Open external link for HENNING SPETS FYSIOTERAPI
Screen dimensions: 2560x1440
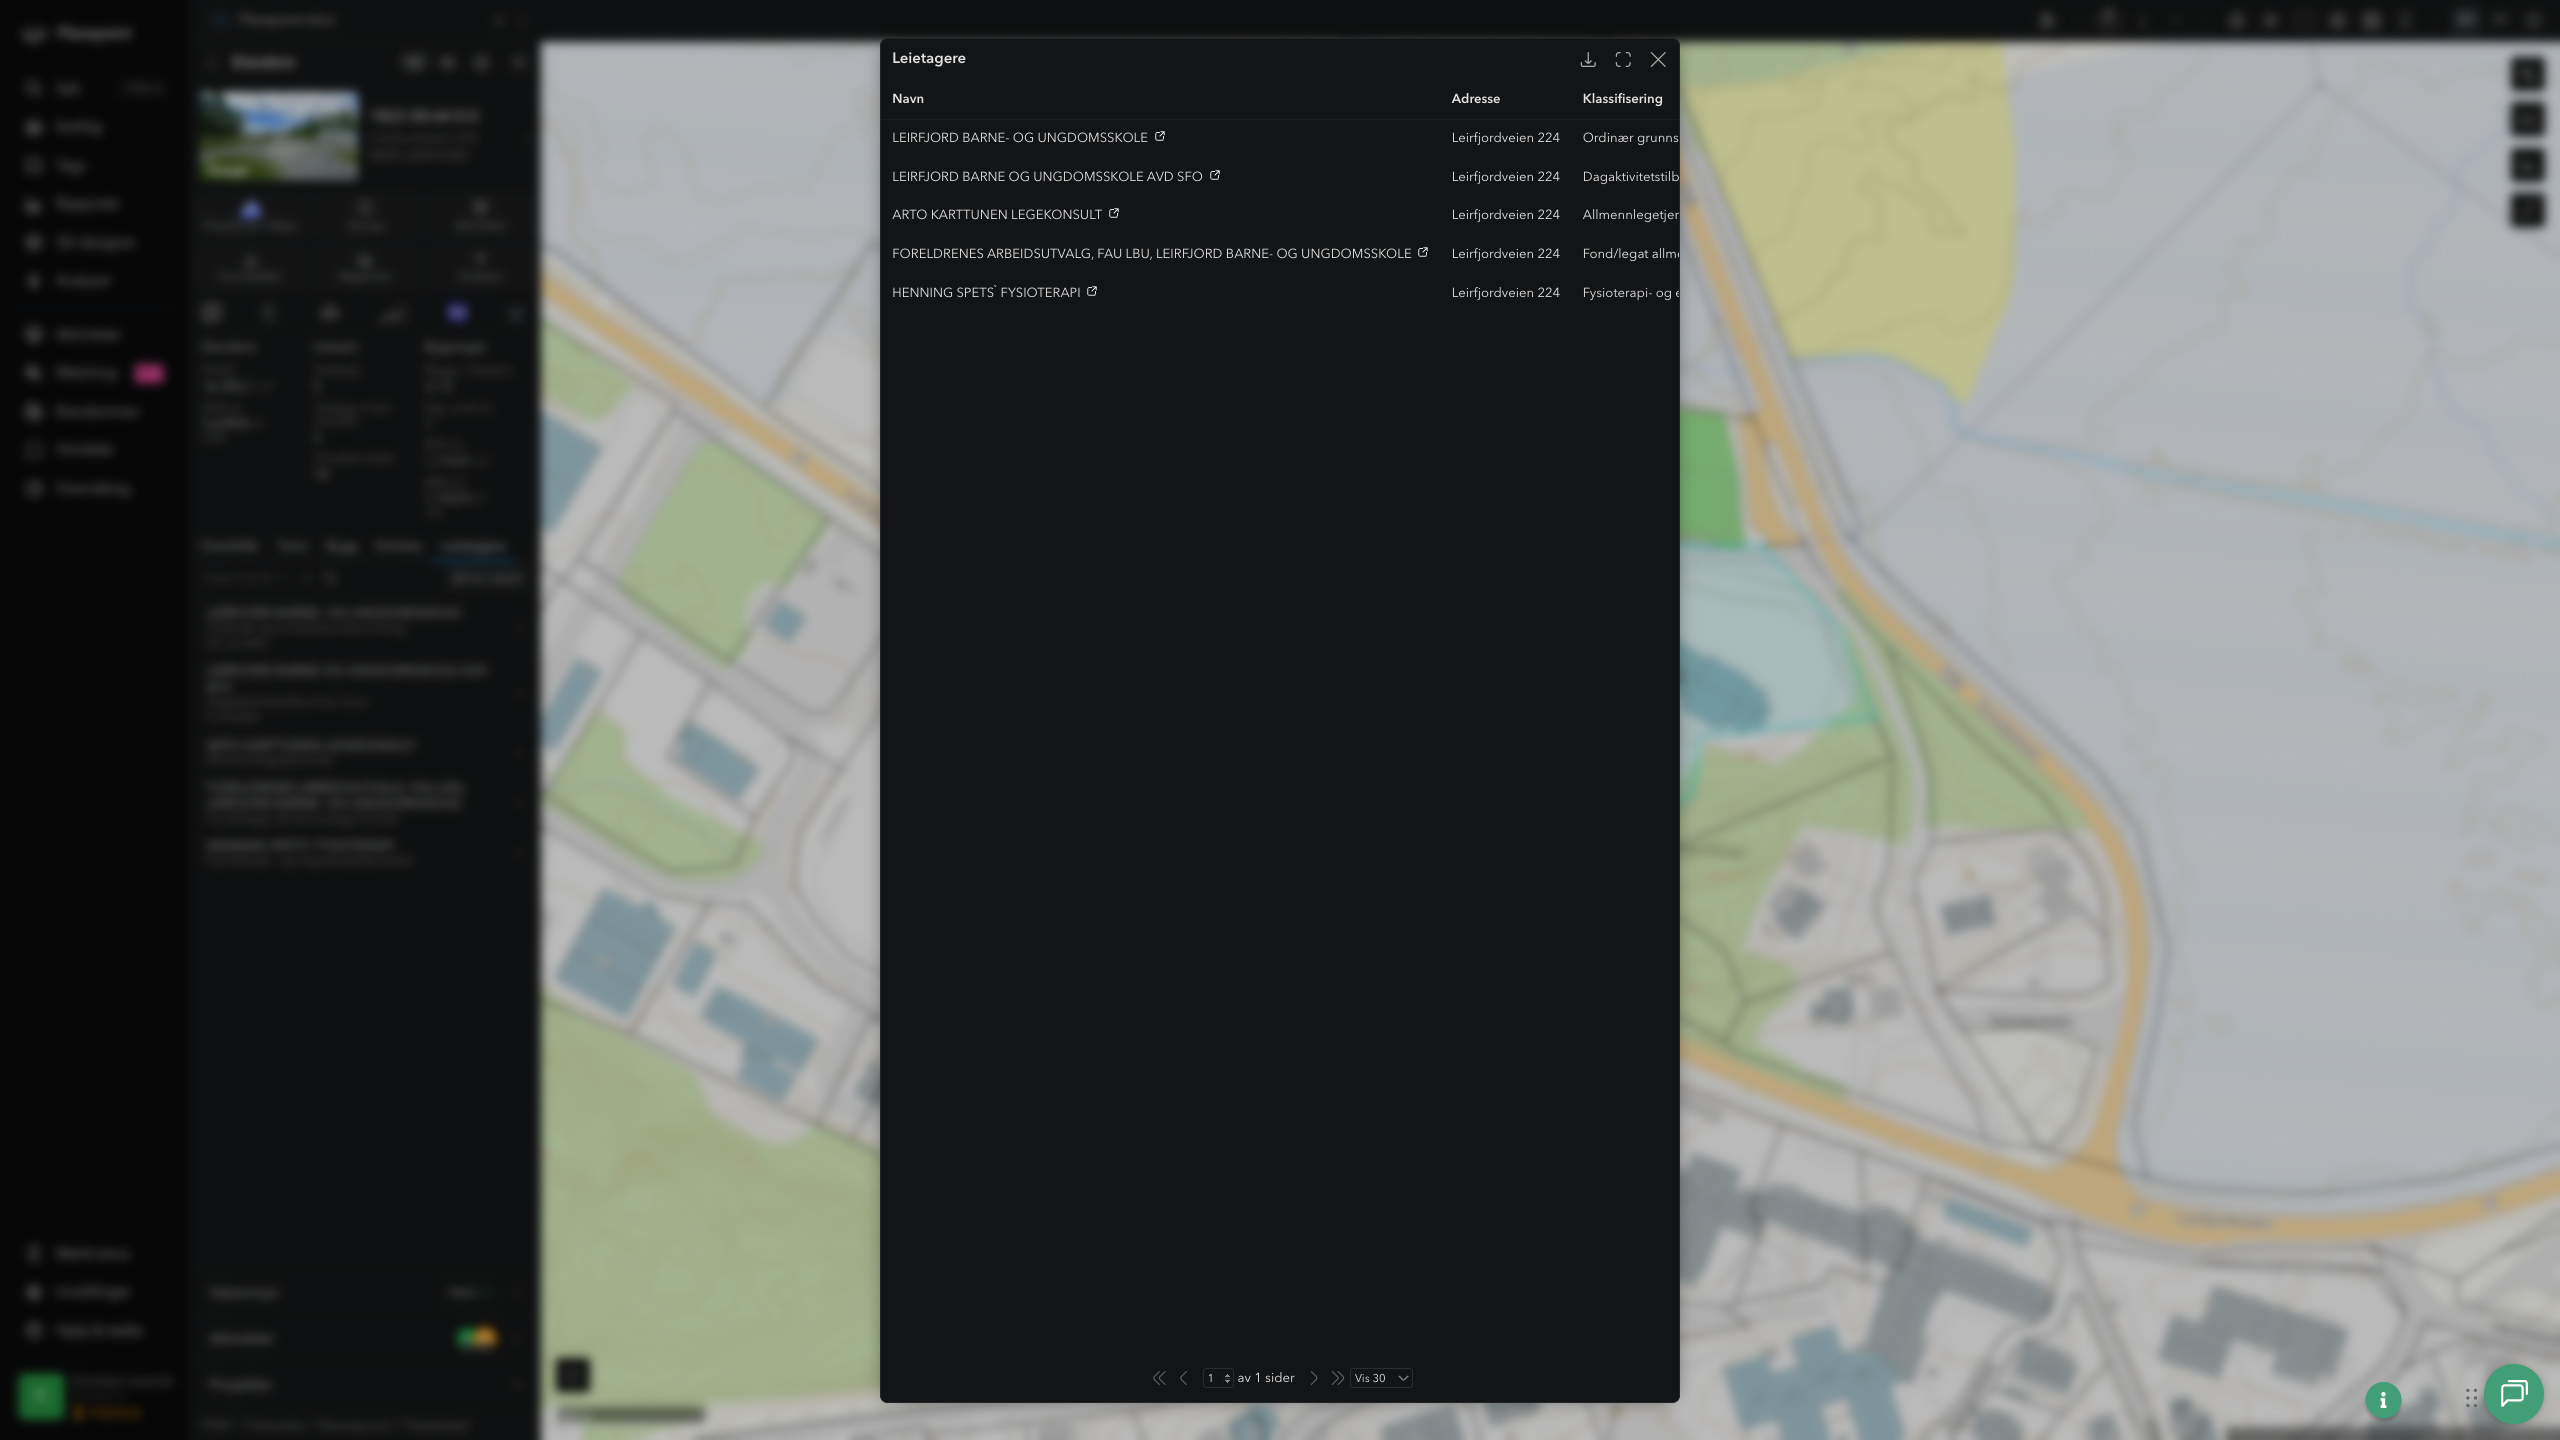[1092, 291]
